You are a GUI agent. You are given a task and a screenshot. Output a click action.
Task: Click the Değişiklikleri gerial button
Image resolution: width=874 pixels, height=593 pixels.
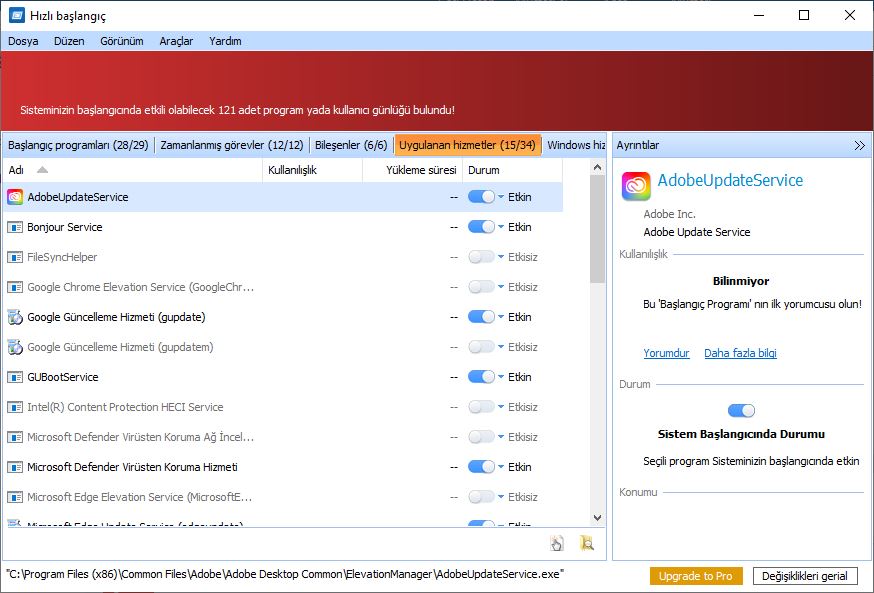click(805, 576)
